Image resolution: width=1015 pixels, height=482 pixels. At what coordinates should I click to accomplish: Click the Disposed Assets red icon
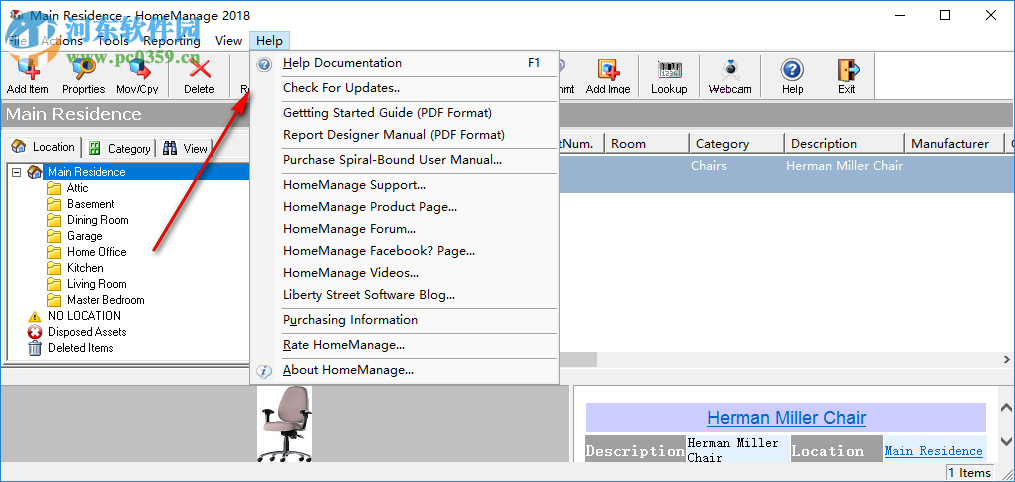coord(35,332)
